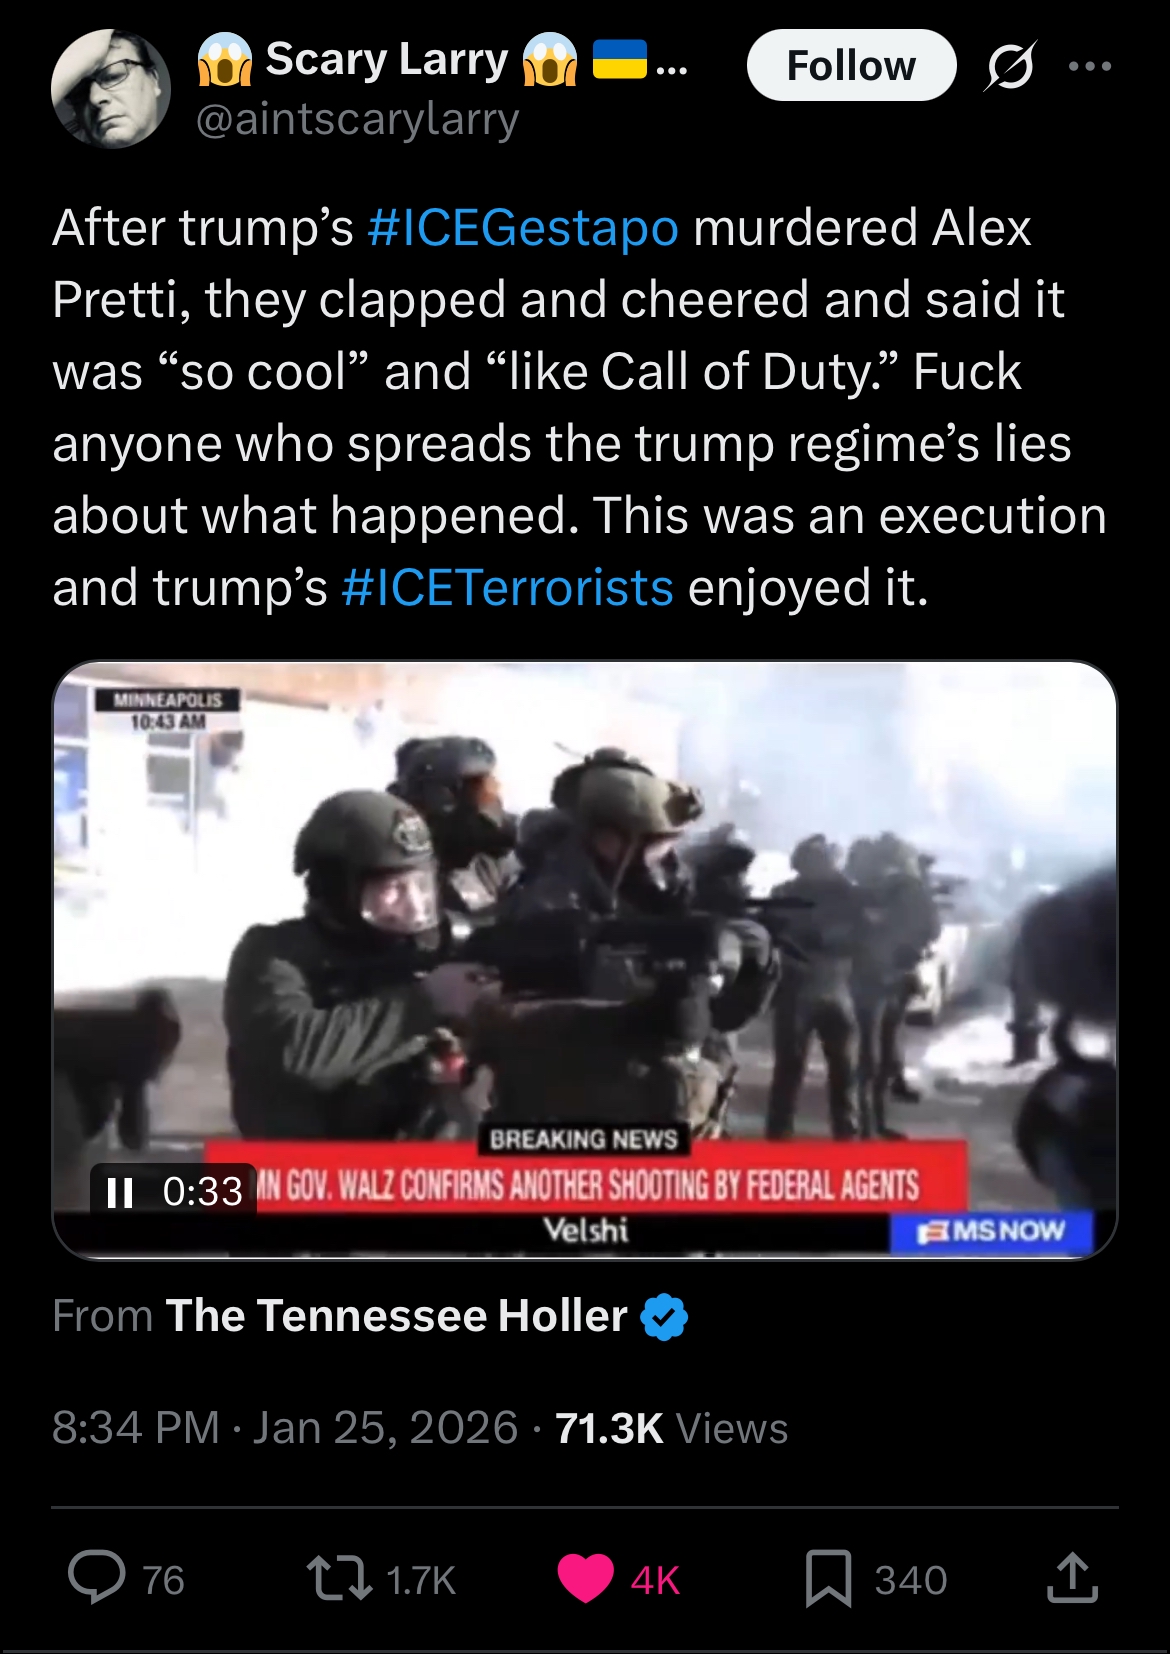Reply using the comment bubble icon
This screenshot has height=1654, width=1170.
(x=97, y=1578)
